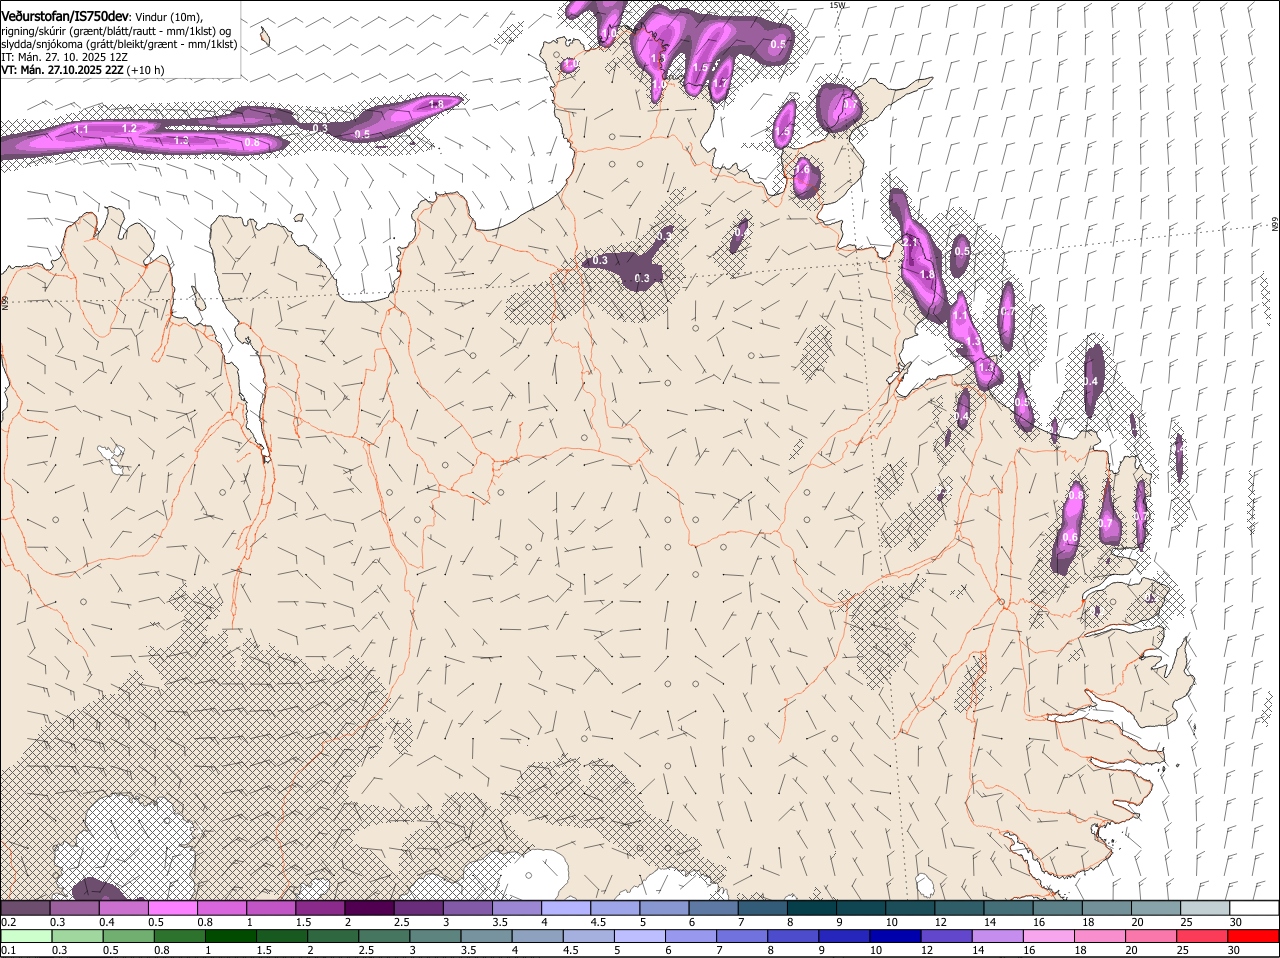The image size is (1280, 958).
Task: Pick the blue-row swatch between 6 and 7, green-blue-red row
Action: [691, 936]
